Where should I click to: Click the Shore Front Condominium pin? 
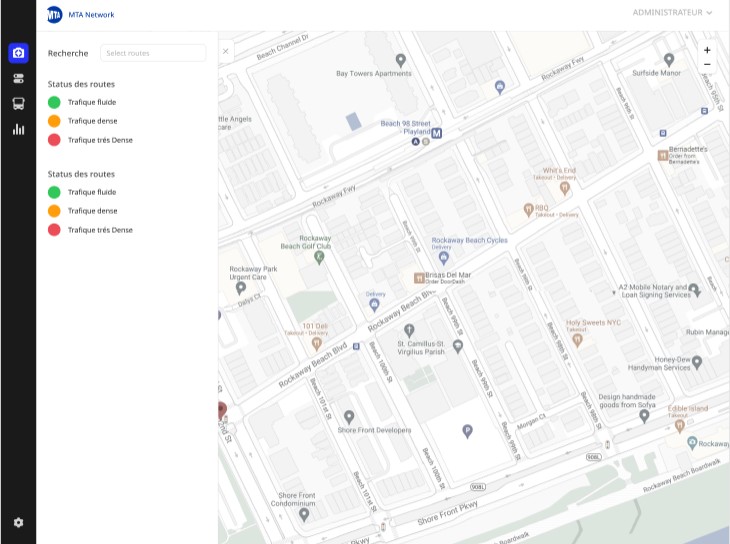point(304,514)
